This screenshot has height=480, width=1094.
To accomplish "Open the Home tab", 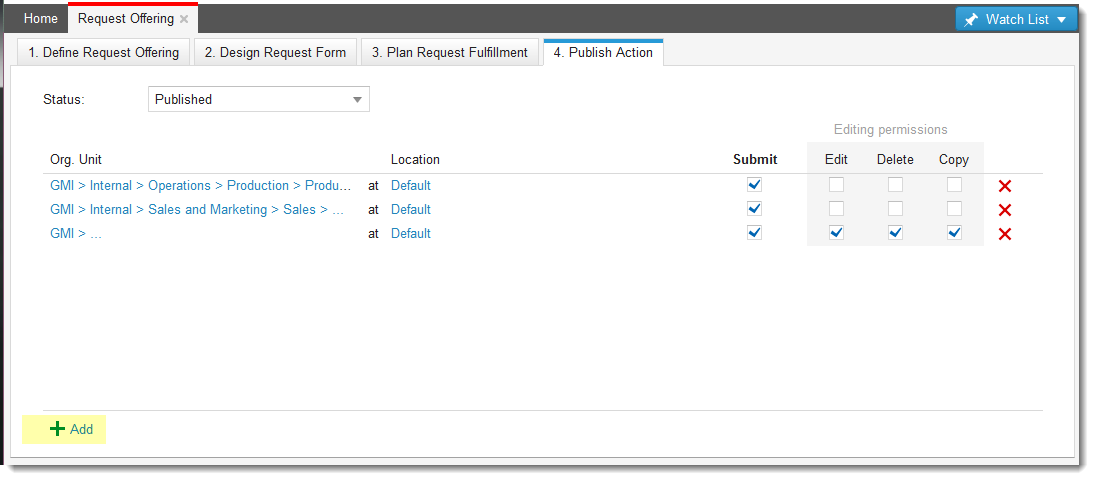I will 41,19.
